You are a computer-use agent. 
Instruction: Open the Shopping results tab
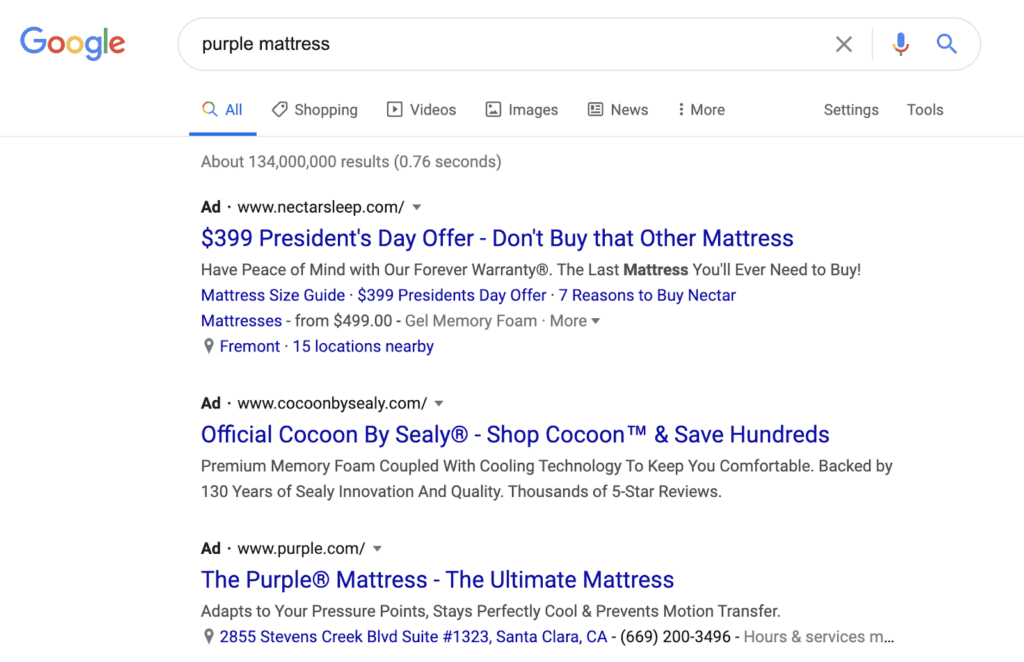click(314, 110)
